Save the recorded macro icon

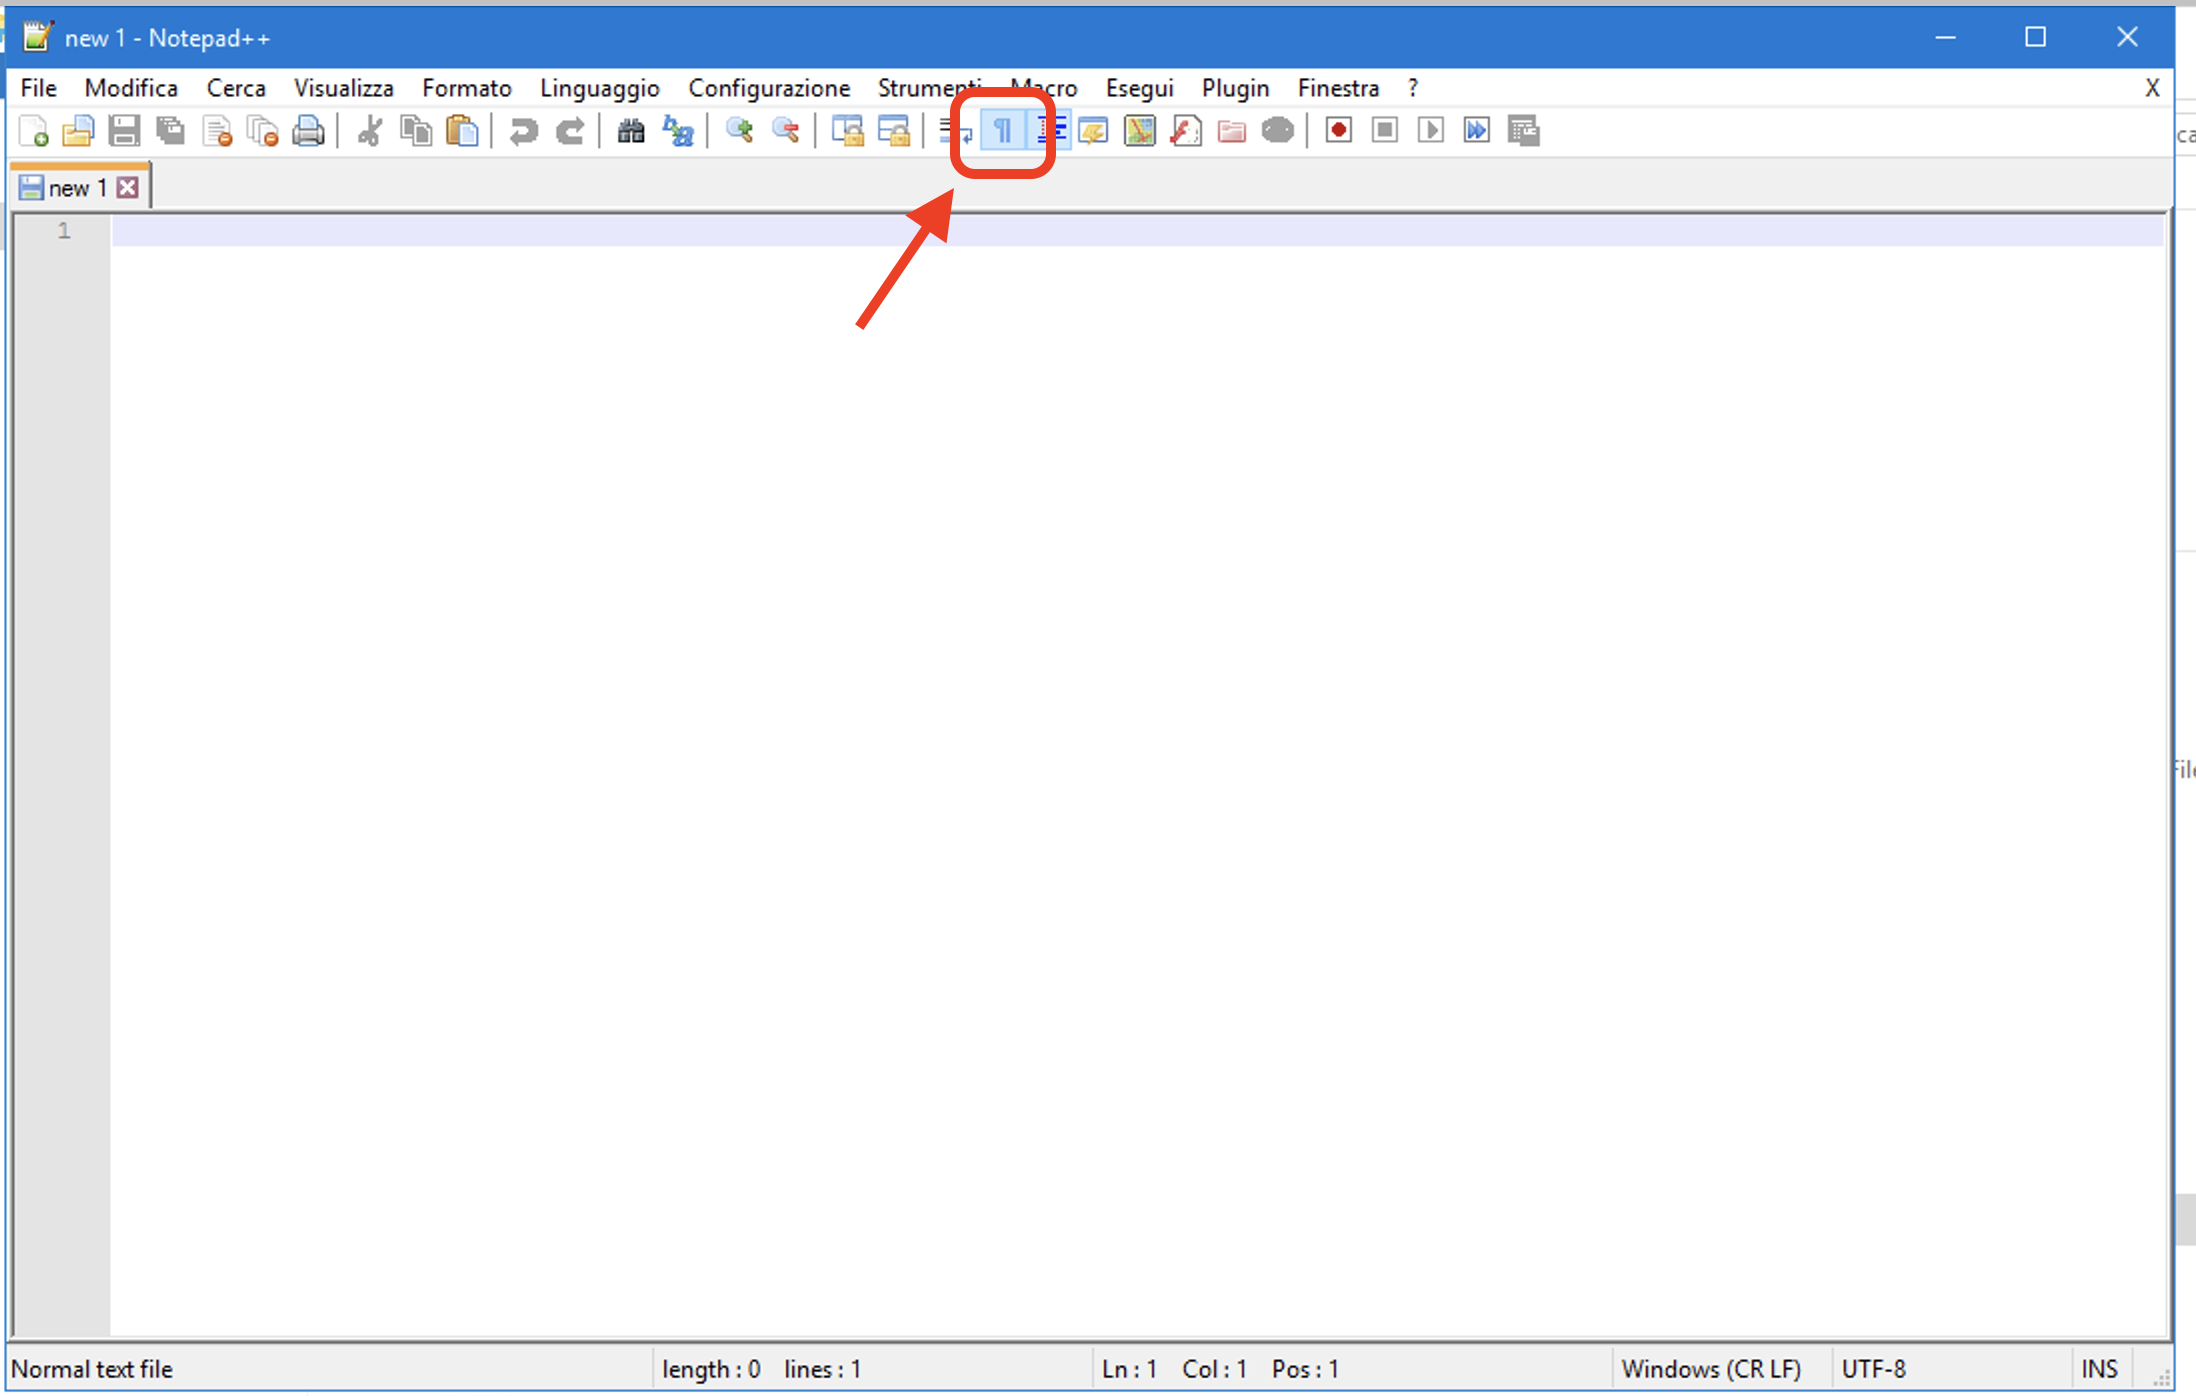coord(1524,131)
